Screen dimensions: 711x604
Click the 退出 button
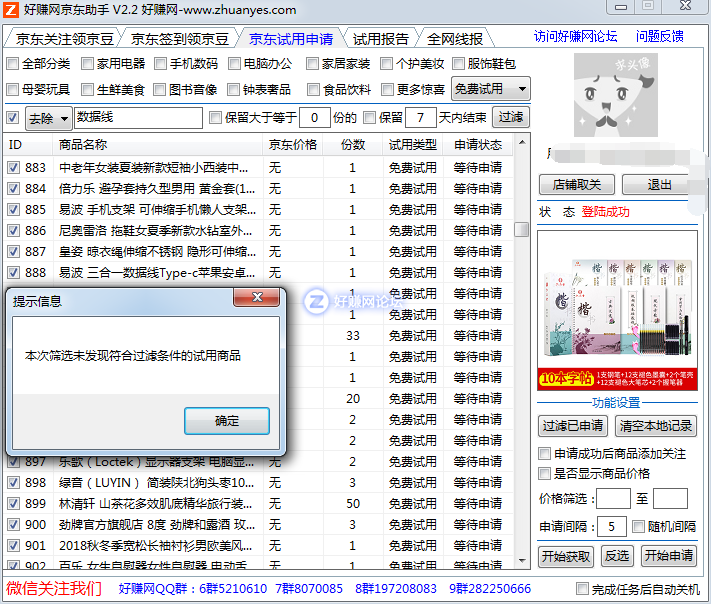click(x=659, y=185)
